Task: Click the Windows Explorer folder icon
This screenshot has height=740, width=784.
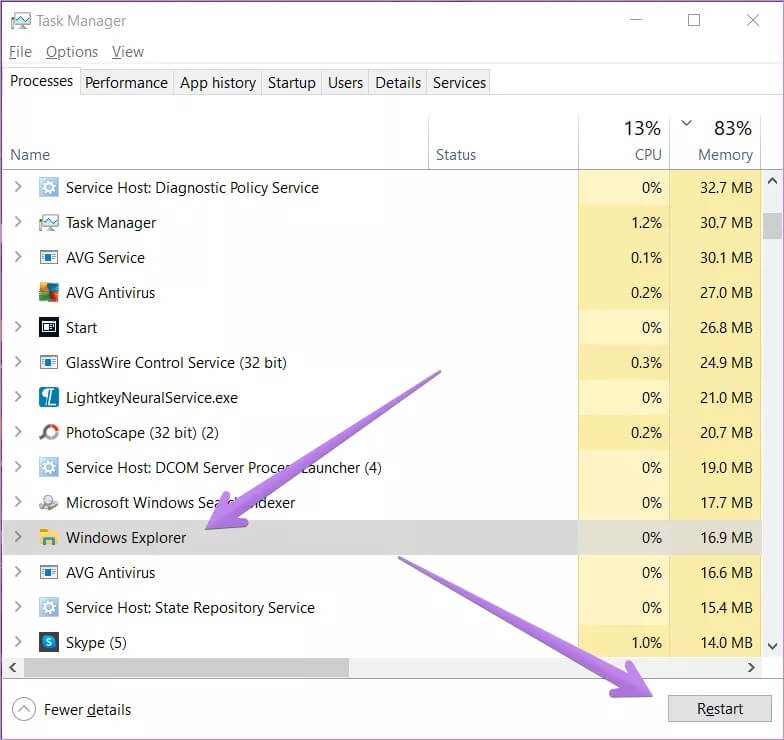Action: coord(48,538)
